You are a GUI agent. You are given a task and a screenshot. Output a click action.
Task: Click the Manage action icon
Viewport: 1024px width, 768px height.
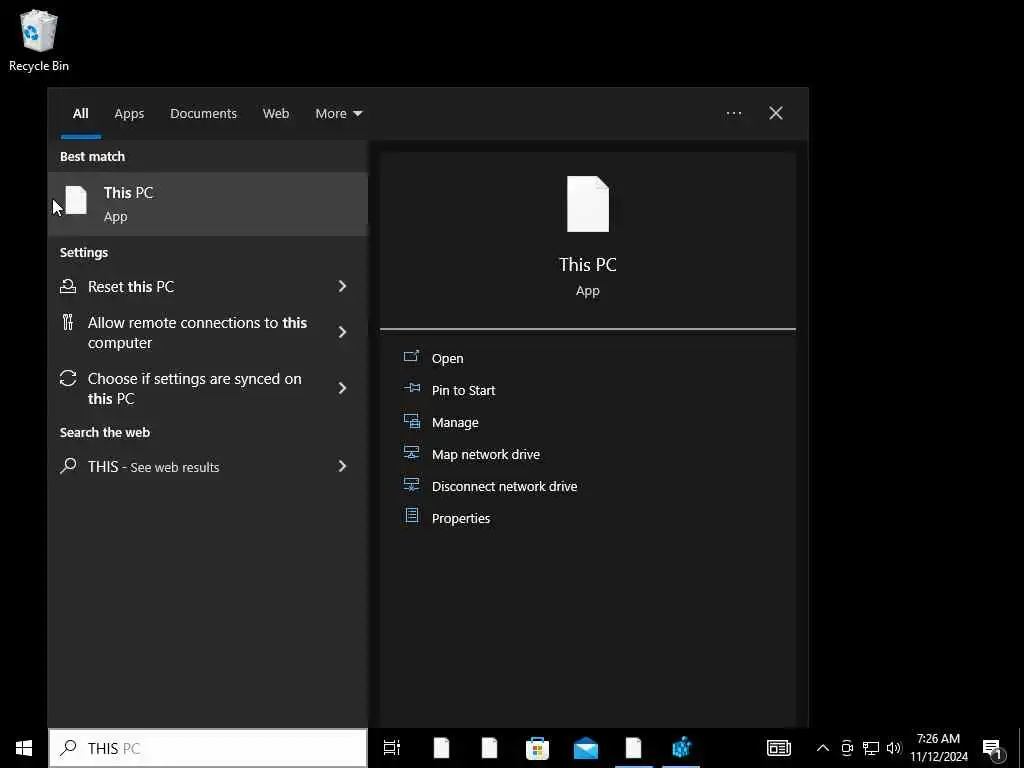[x=411, y=421]
